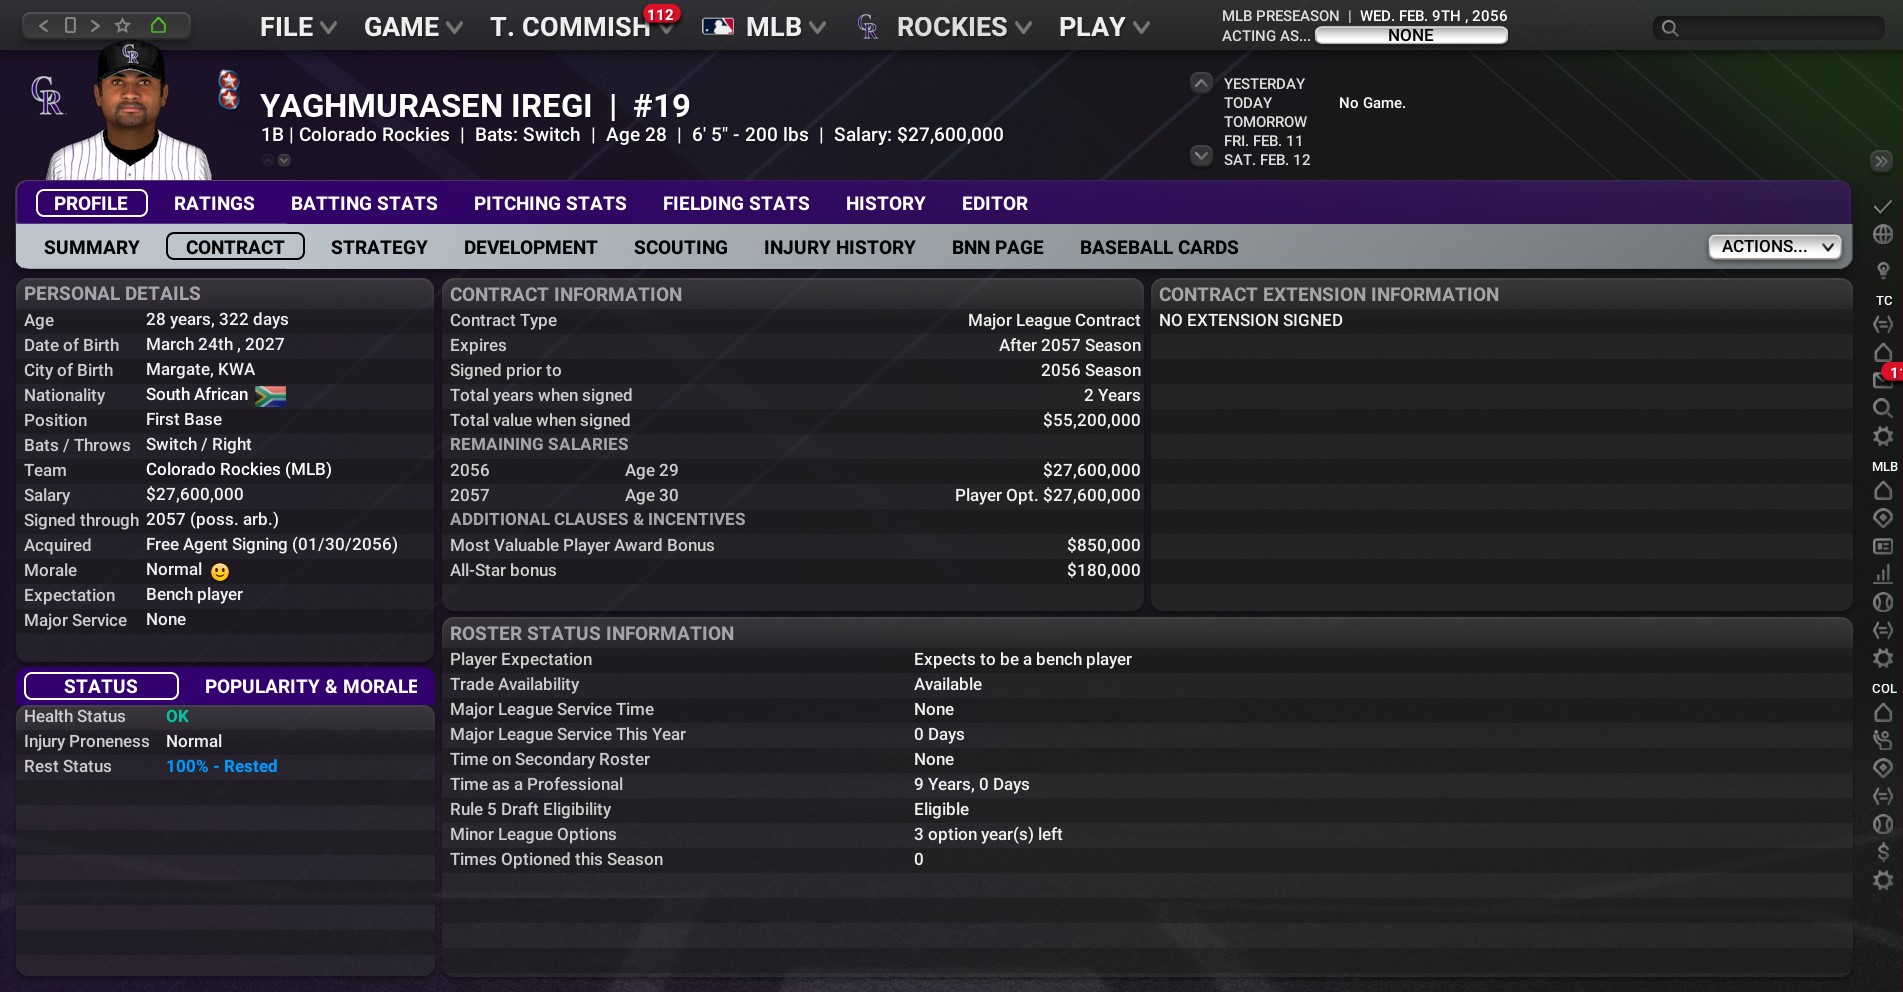Click the green home icon in navigation bar
The height and width of the screenshot is (992, 1903).
[x=158, y=25]
